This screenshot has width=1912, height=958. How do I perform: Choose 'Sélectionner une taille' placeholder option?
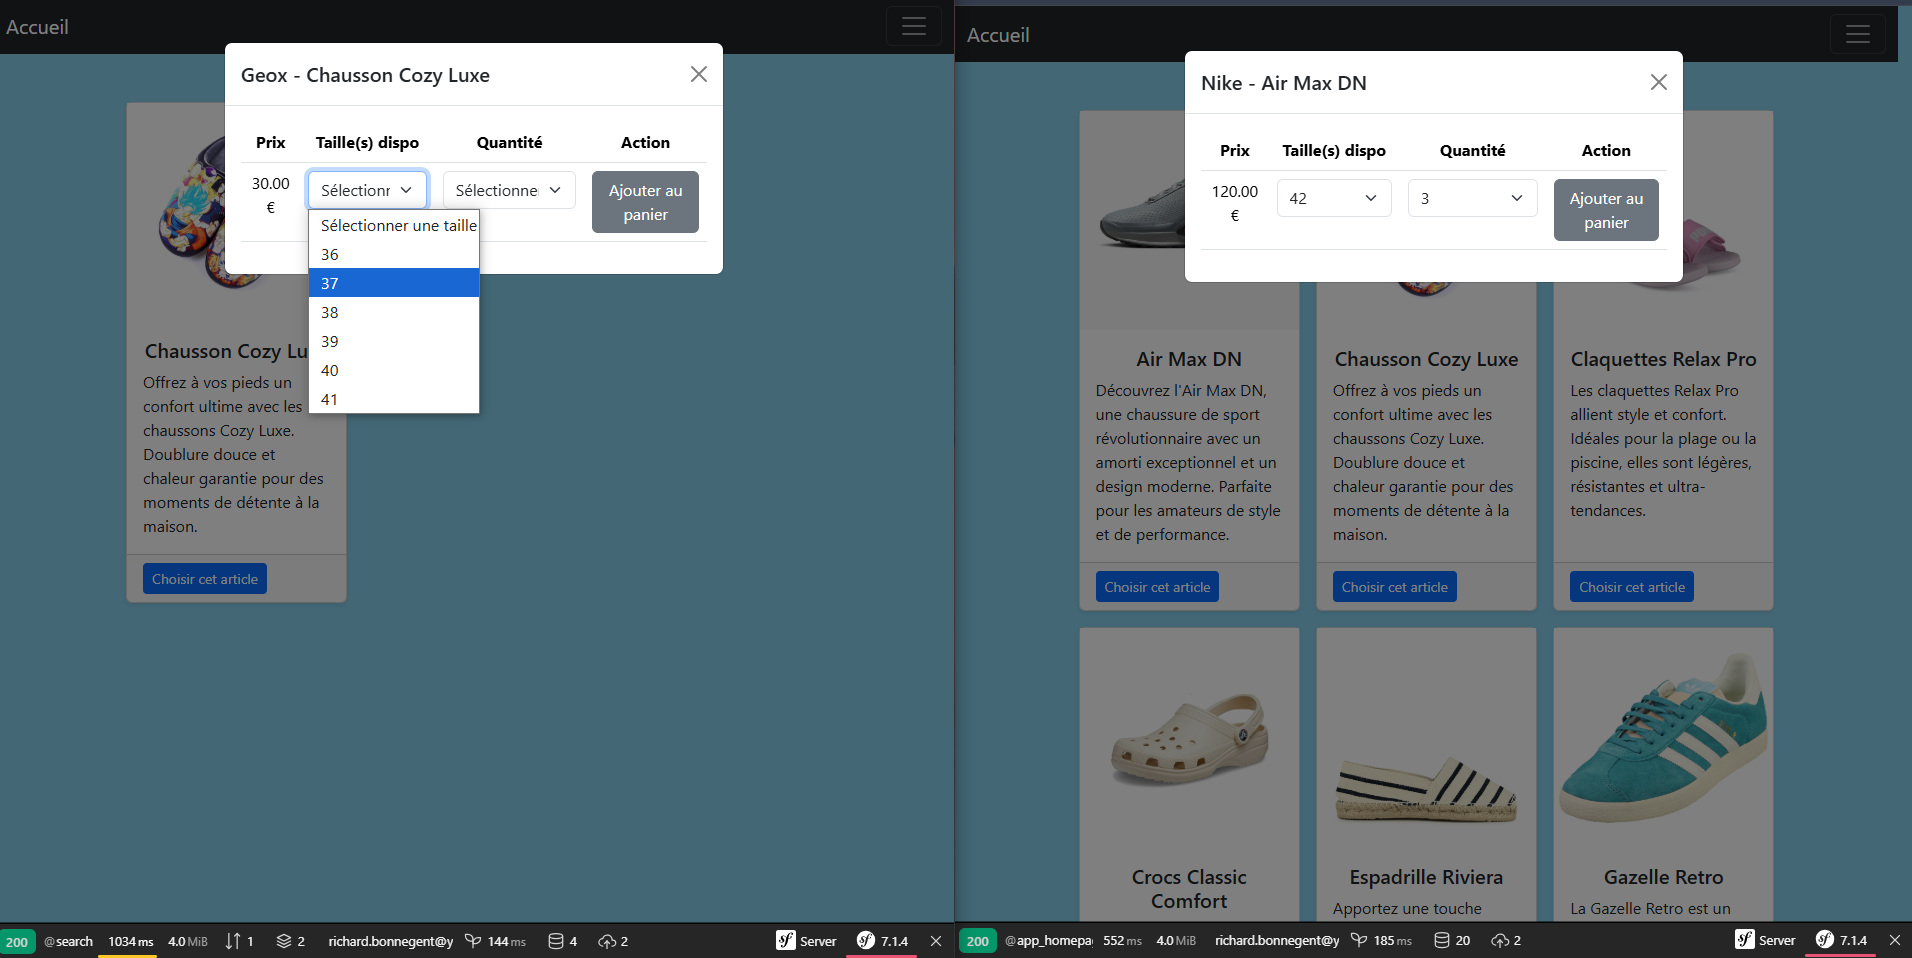click(x=394, y=225)
